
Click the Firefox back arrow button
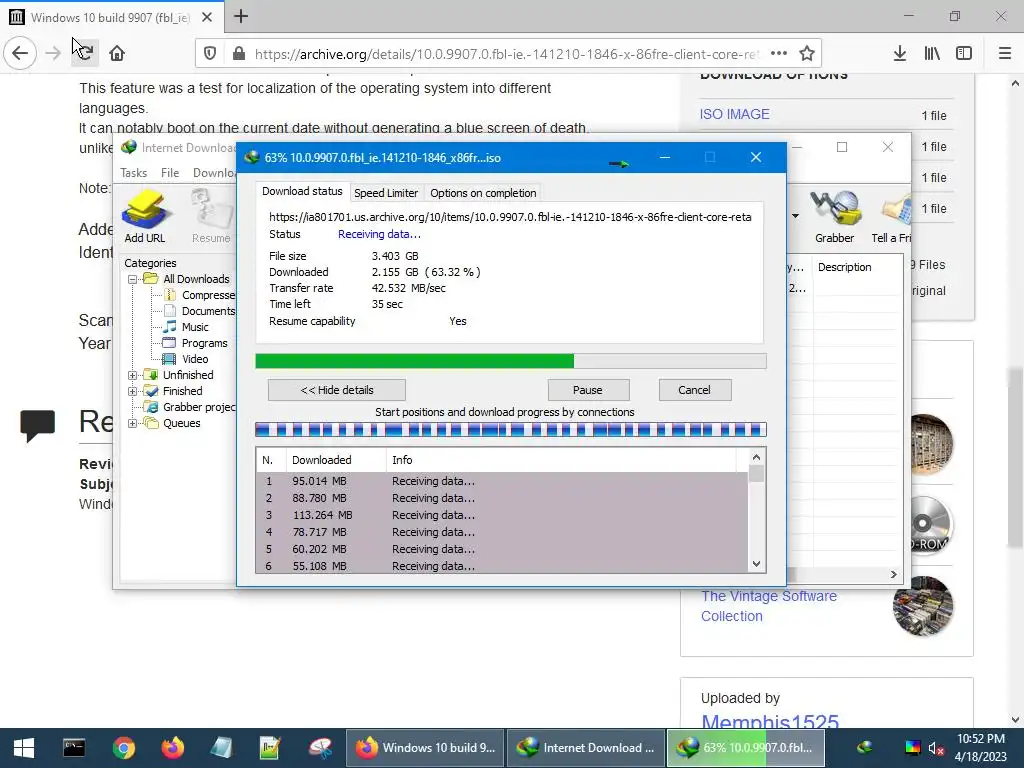coord(20,53)
